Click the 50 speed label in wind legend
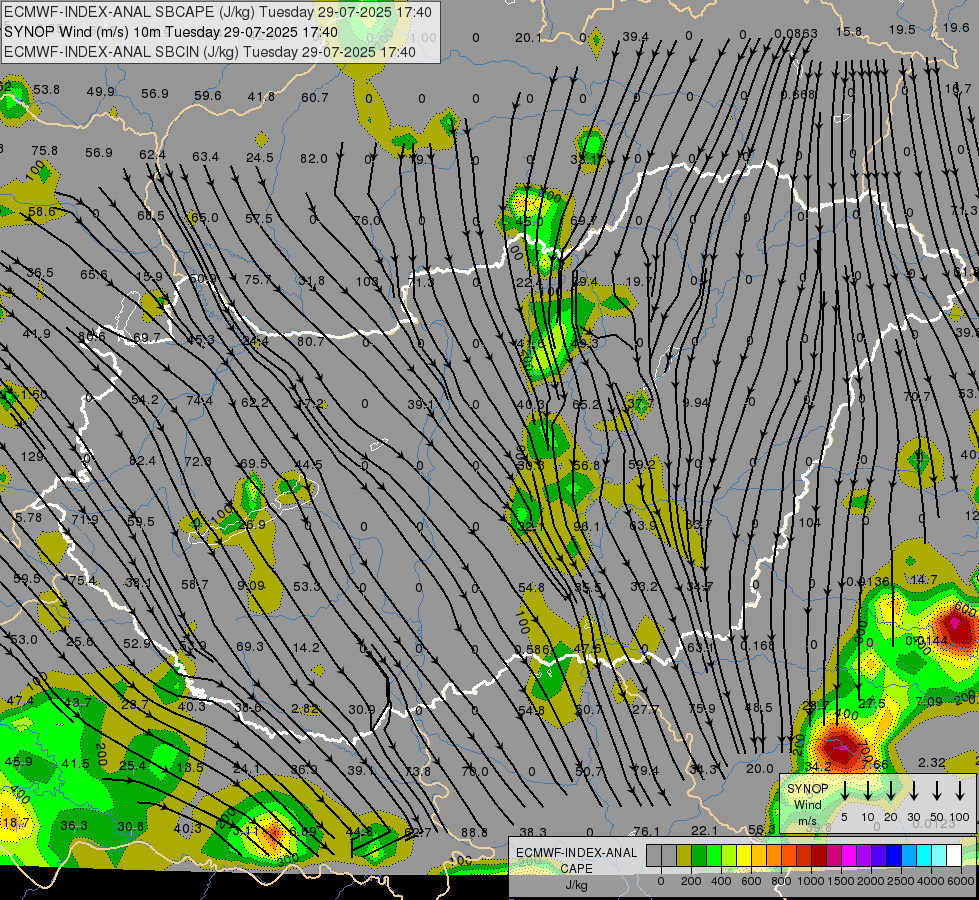The height and width of the screenshot is (900, 979). point(937,817)
